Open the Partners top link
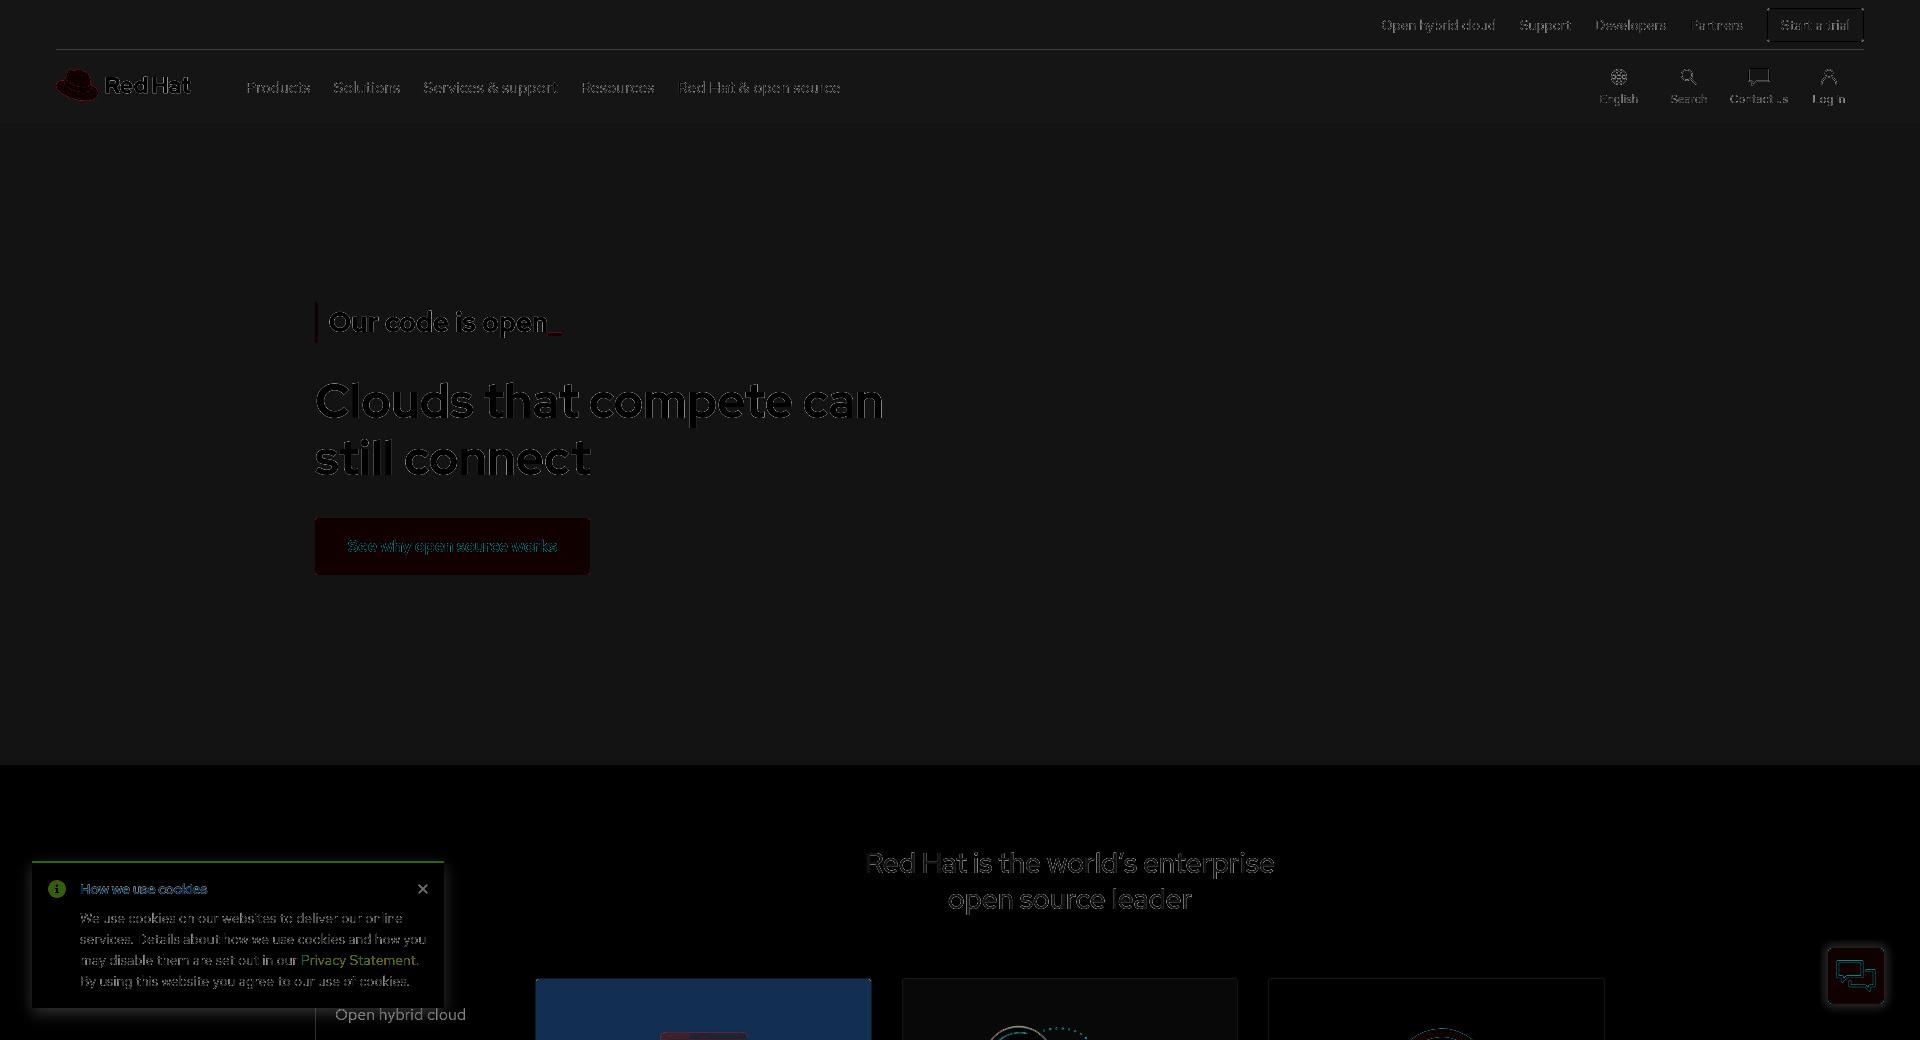 1717,25
